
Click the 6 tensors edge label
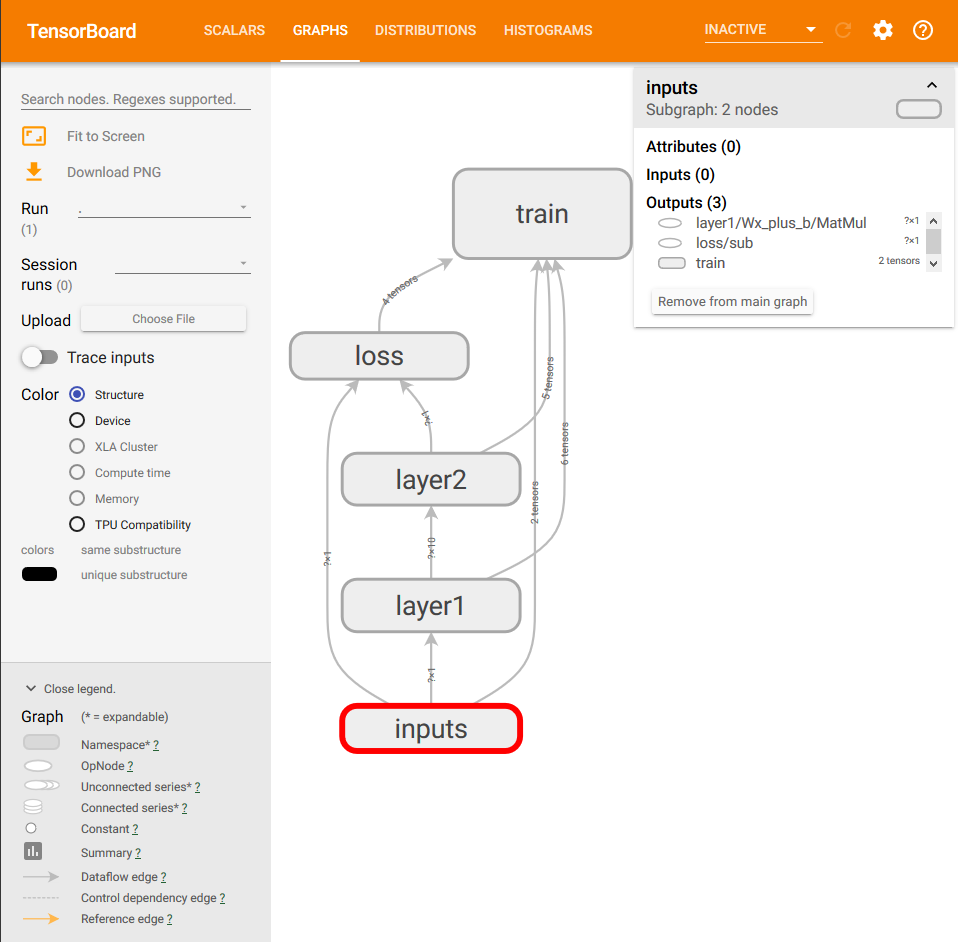pyautogui.click(x=565, y=444)
